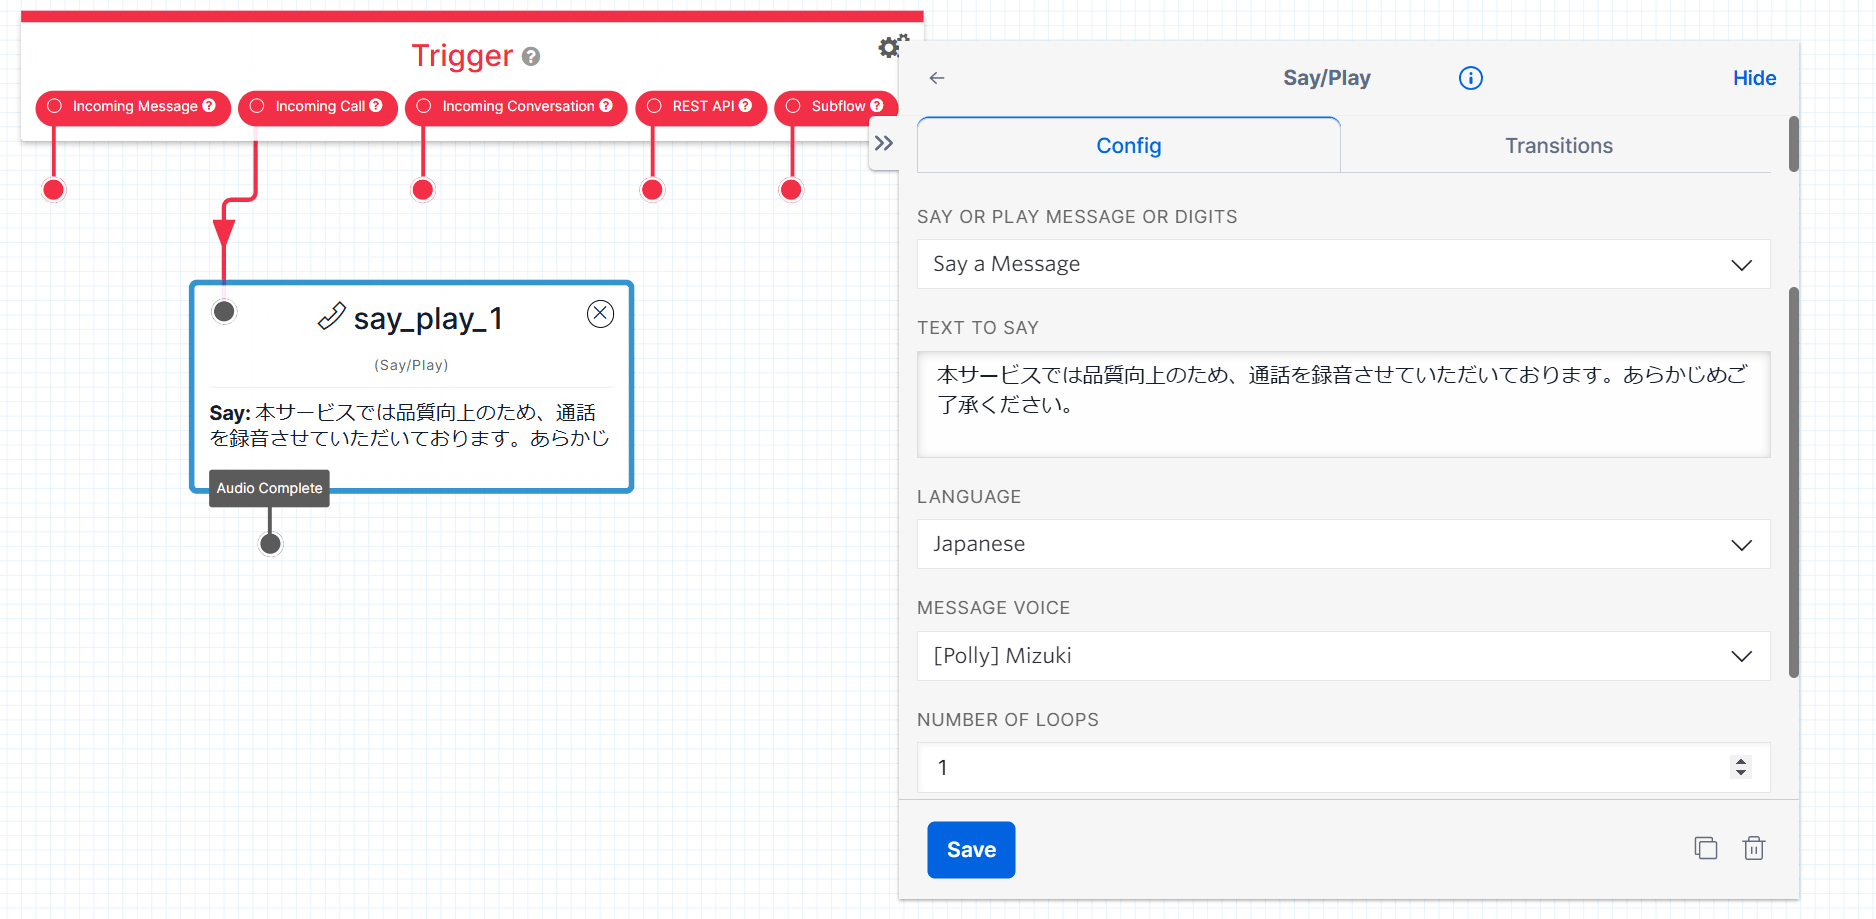Open the Message Voice dropdown showing Polly Mizuki
1876x919 pixels.
point(1343,656)
